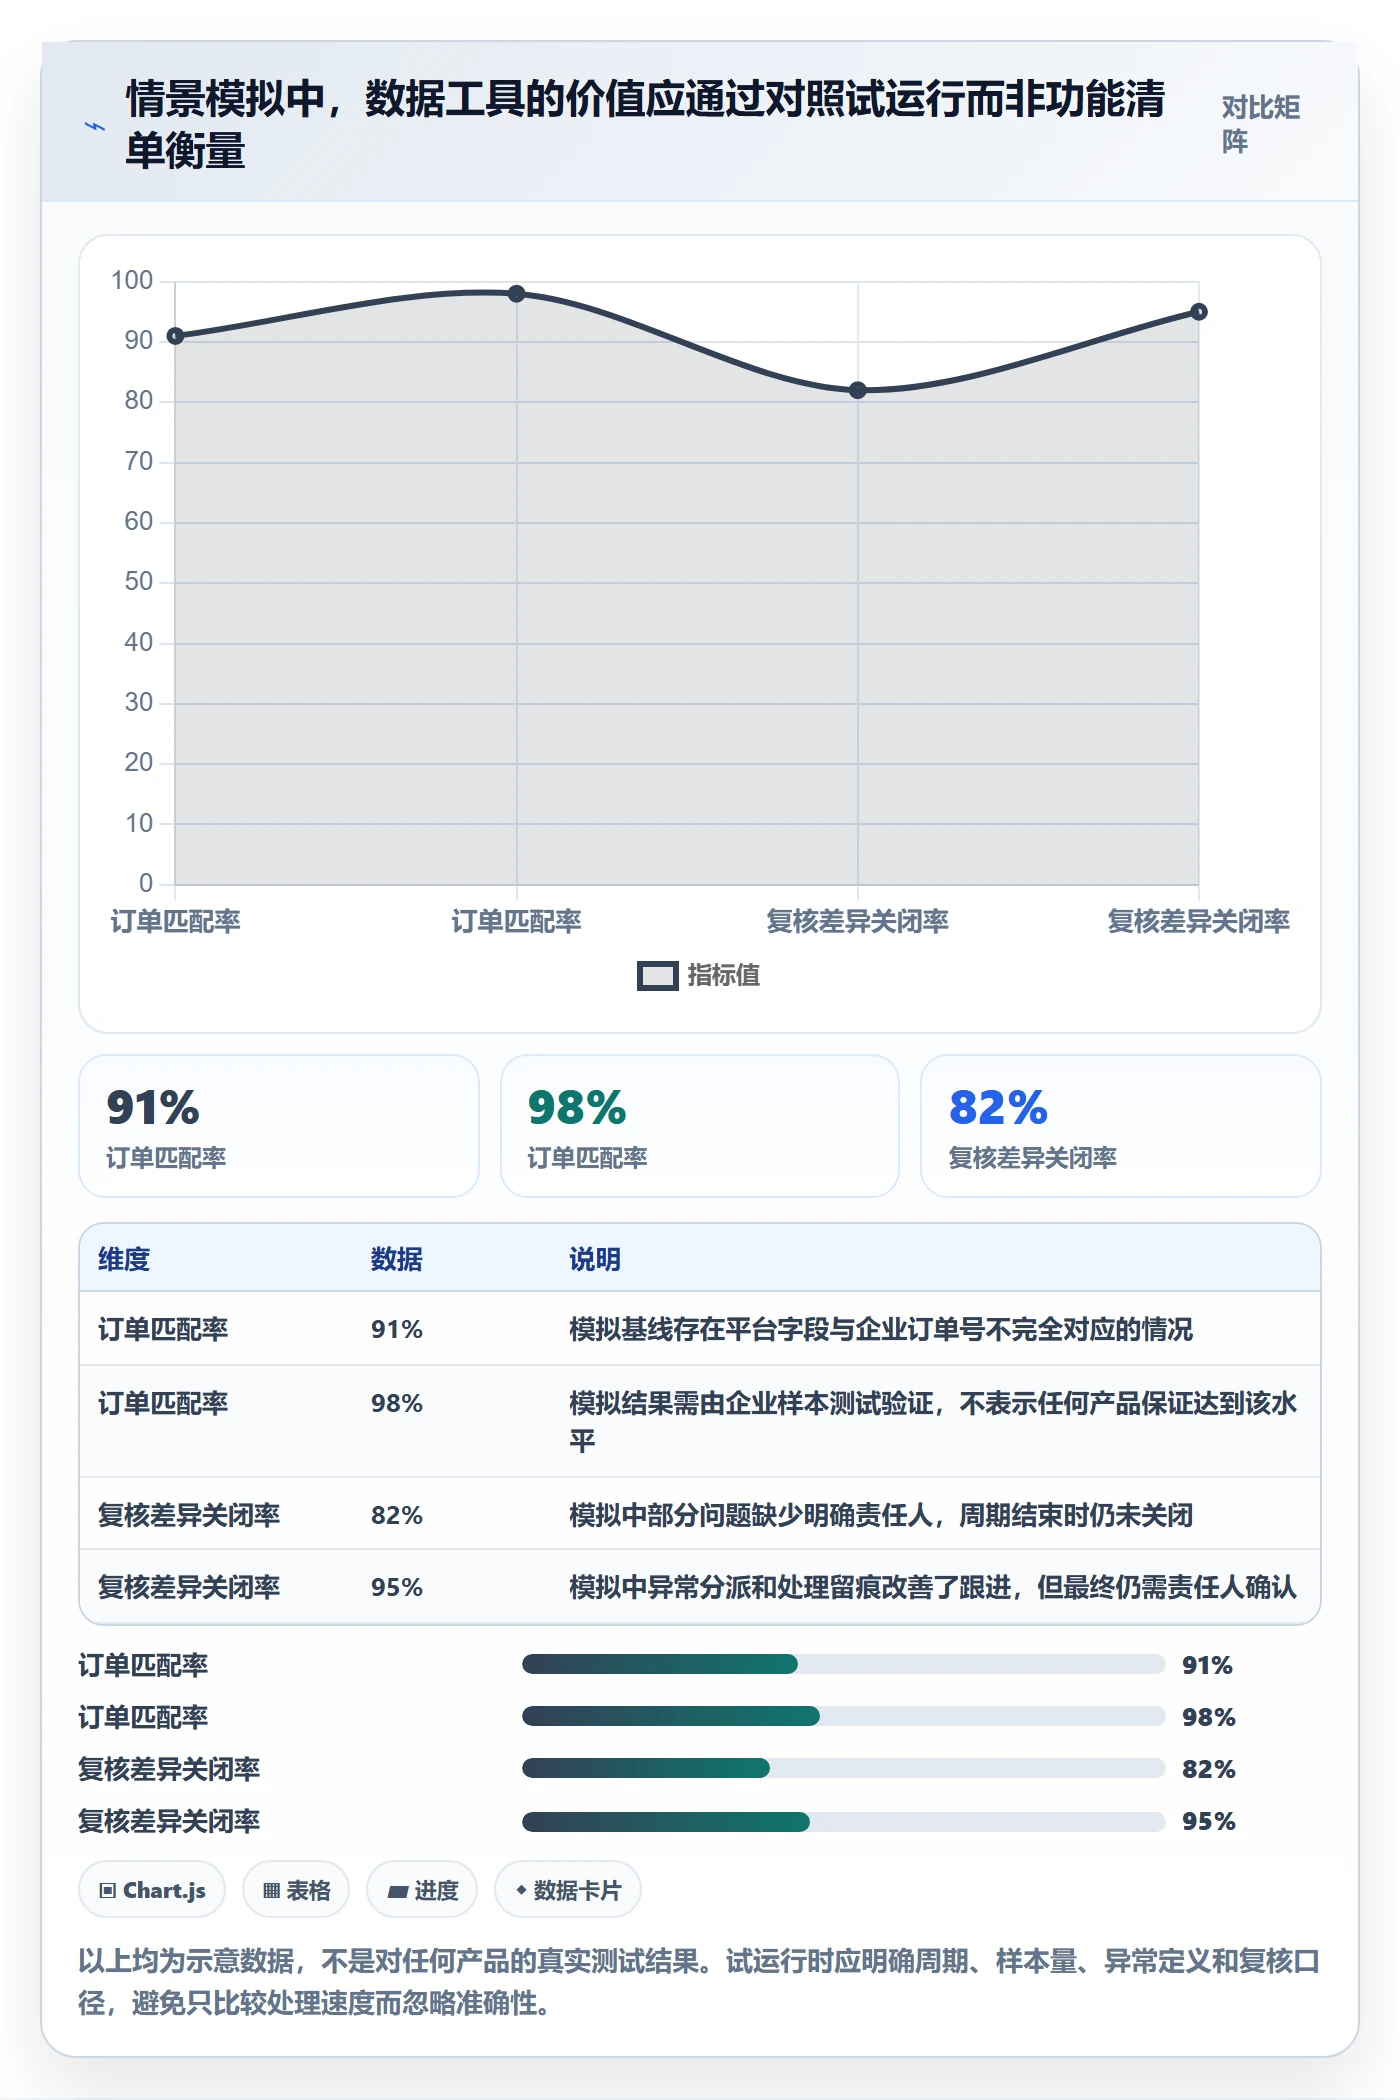This screenshot has height=2100, width=1400.
Task: Click the footer disclaimer starting 以上均为示意数据
Action: [699, 1981]
